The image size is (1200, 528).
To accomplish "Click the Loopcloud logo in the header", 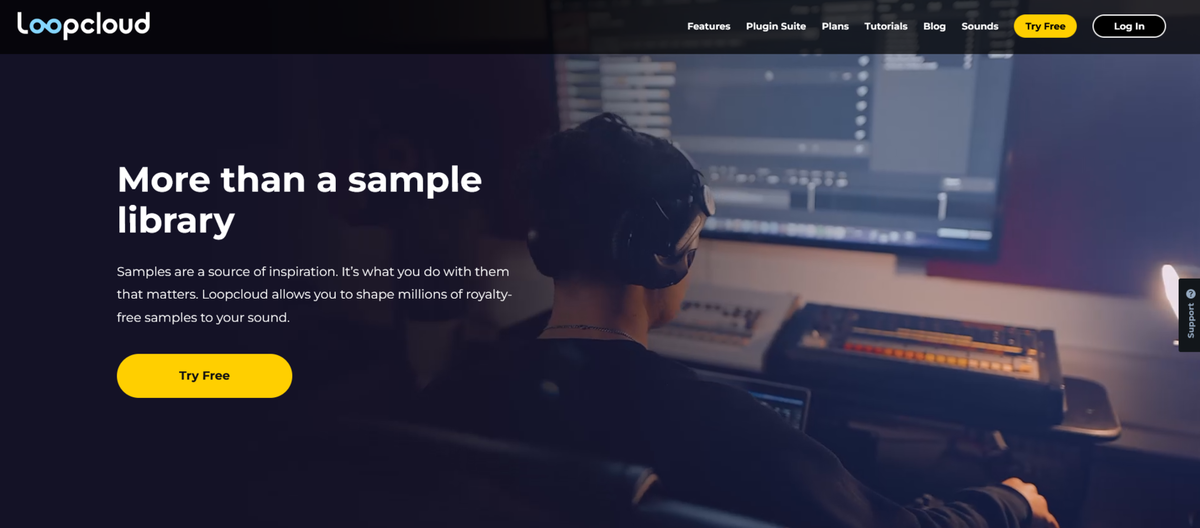I will point(84,25).
